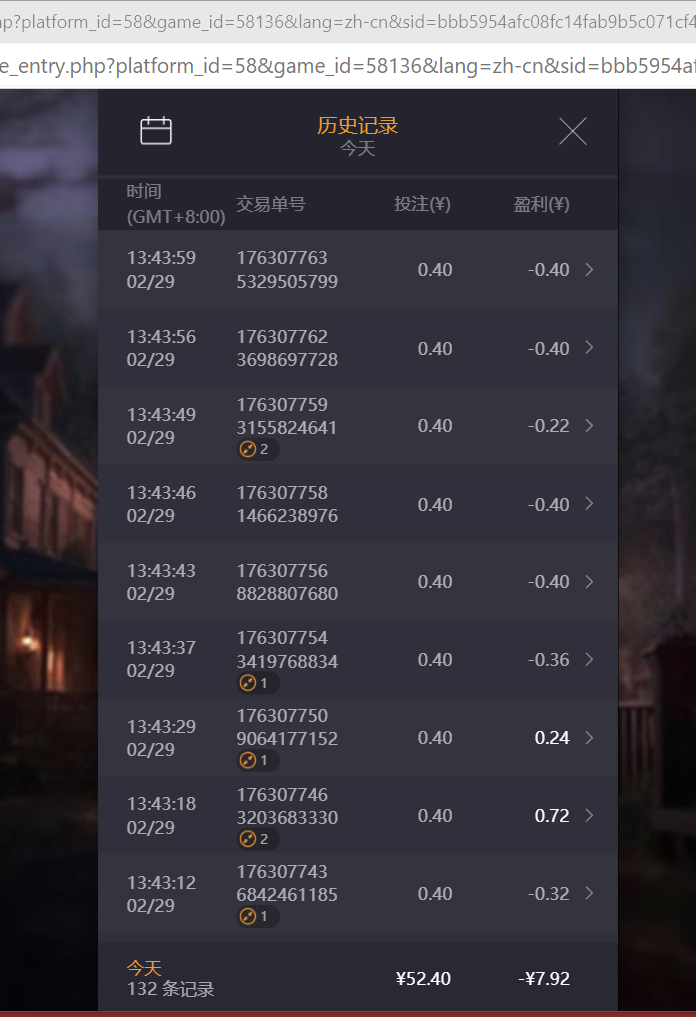Click the 今天 date subtitle in header
Viewport: 696px width, 1017px height.
(x=358, y=149)
